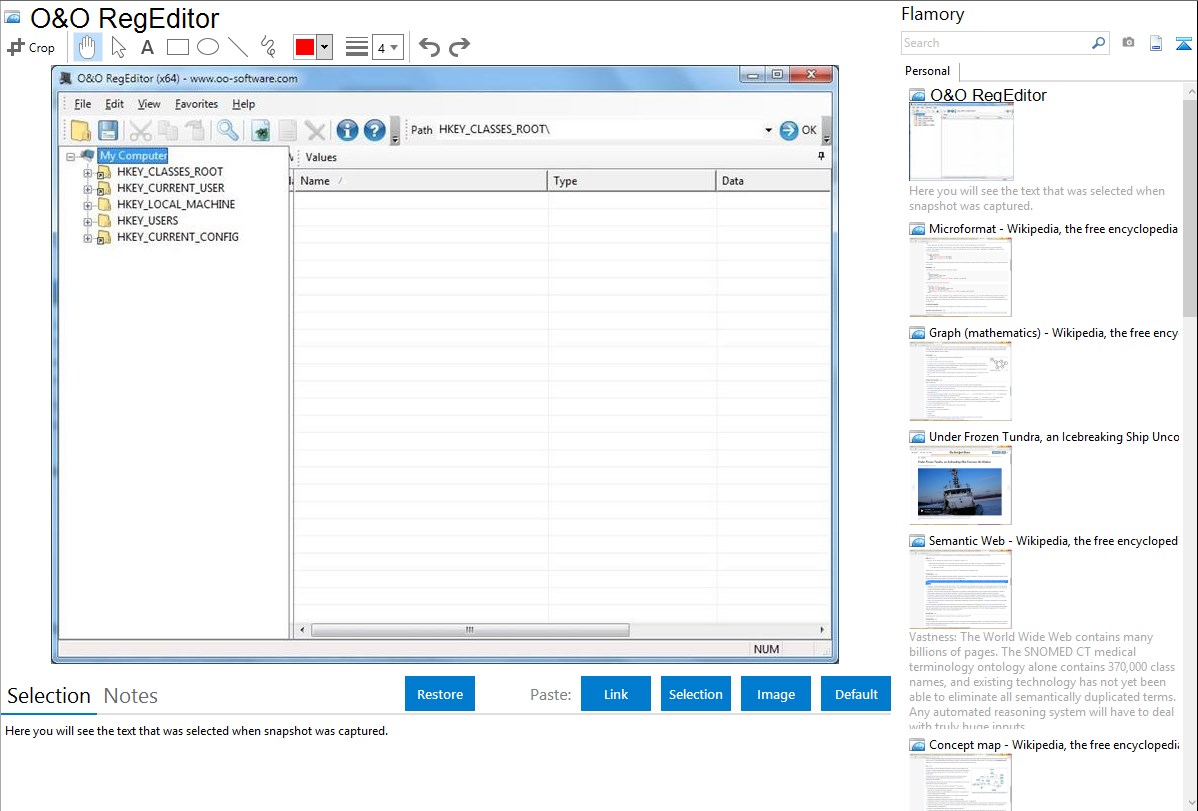This screenshot has width=1198, height=811.
Task: Select HKEY_USERS in the tree
Action: pos(147,220)
